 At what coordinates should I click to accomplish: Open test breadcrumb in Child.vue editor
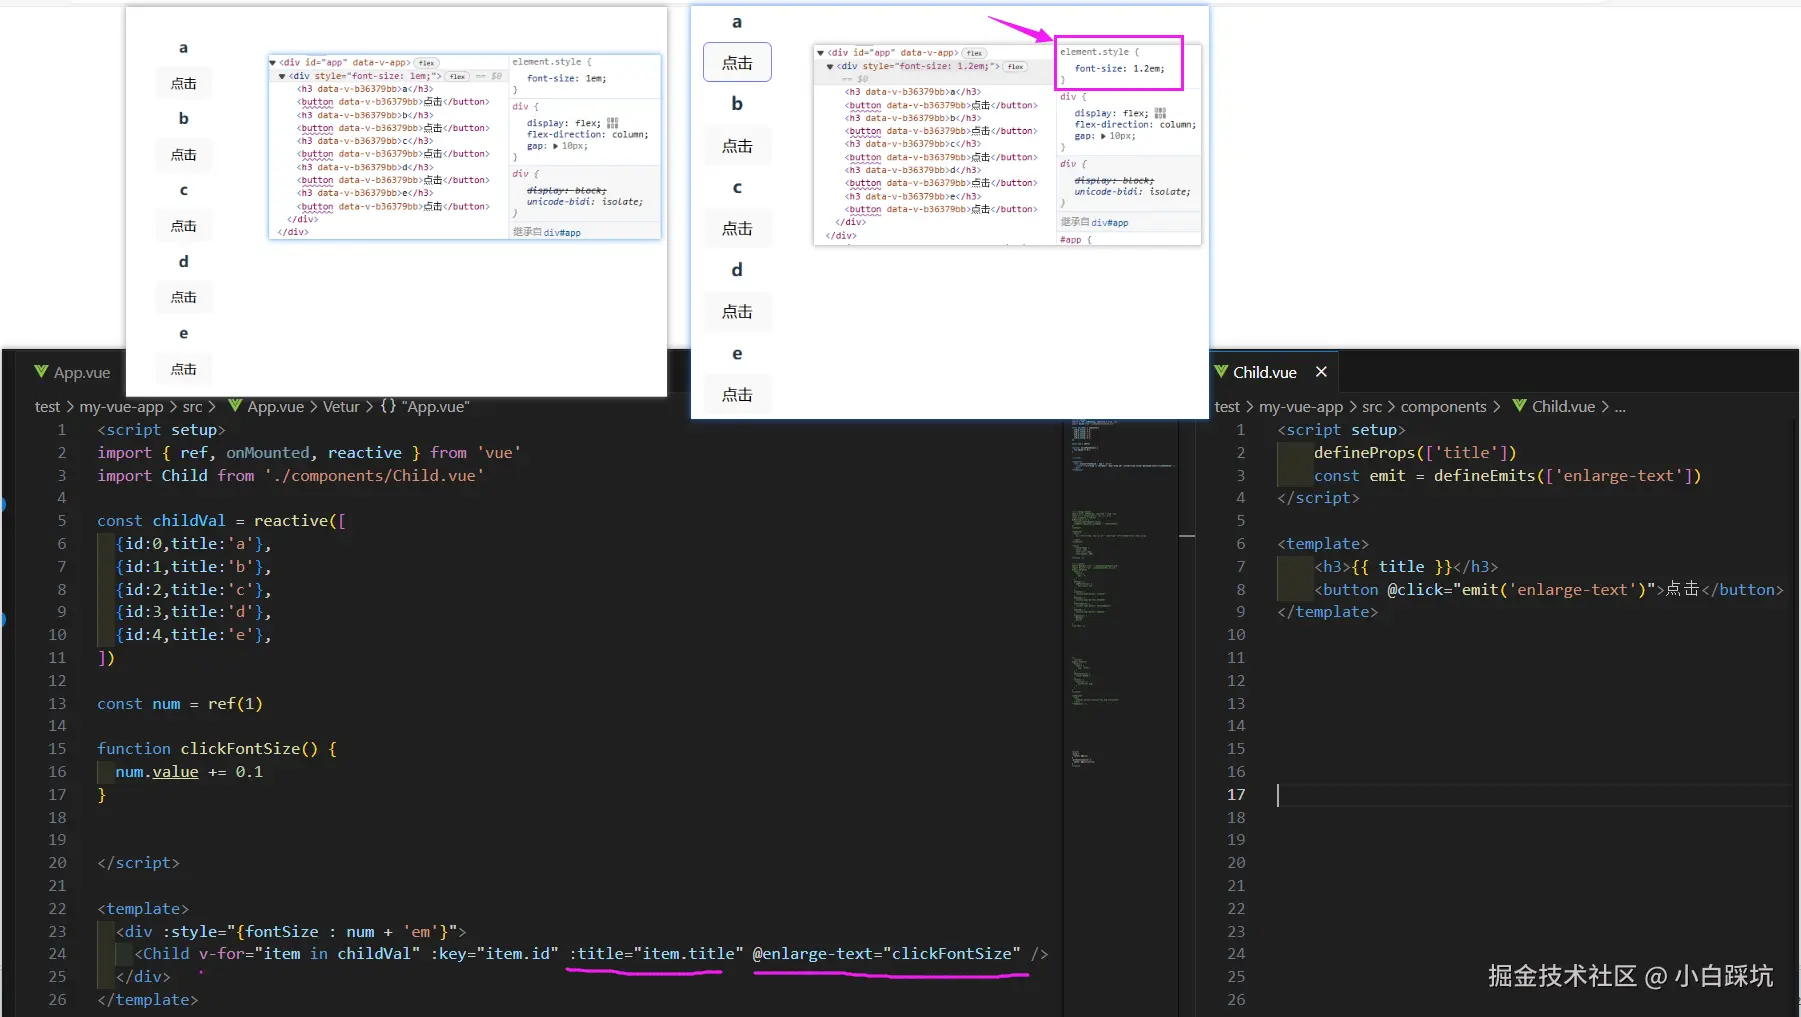[1227, 406]
